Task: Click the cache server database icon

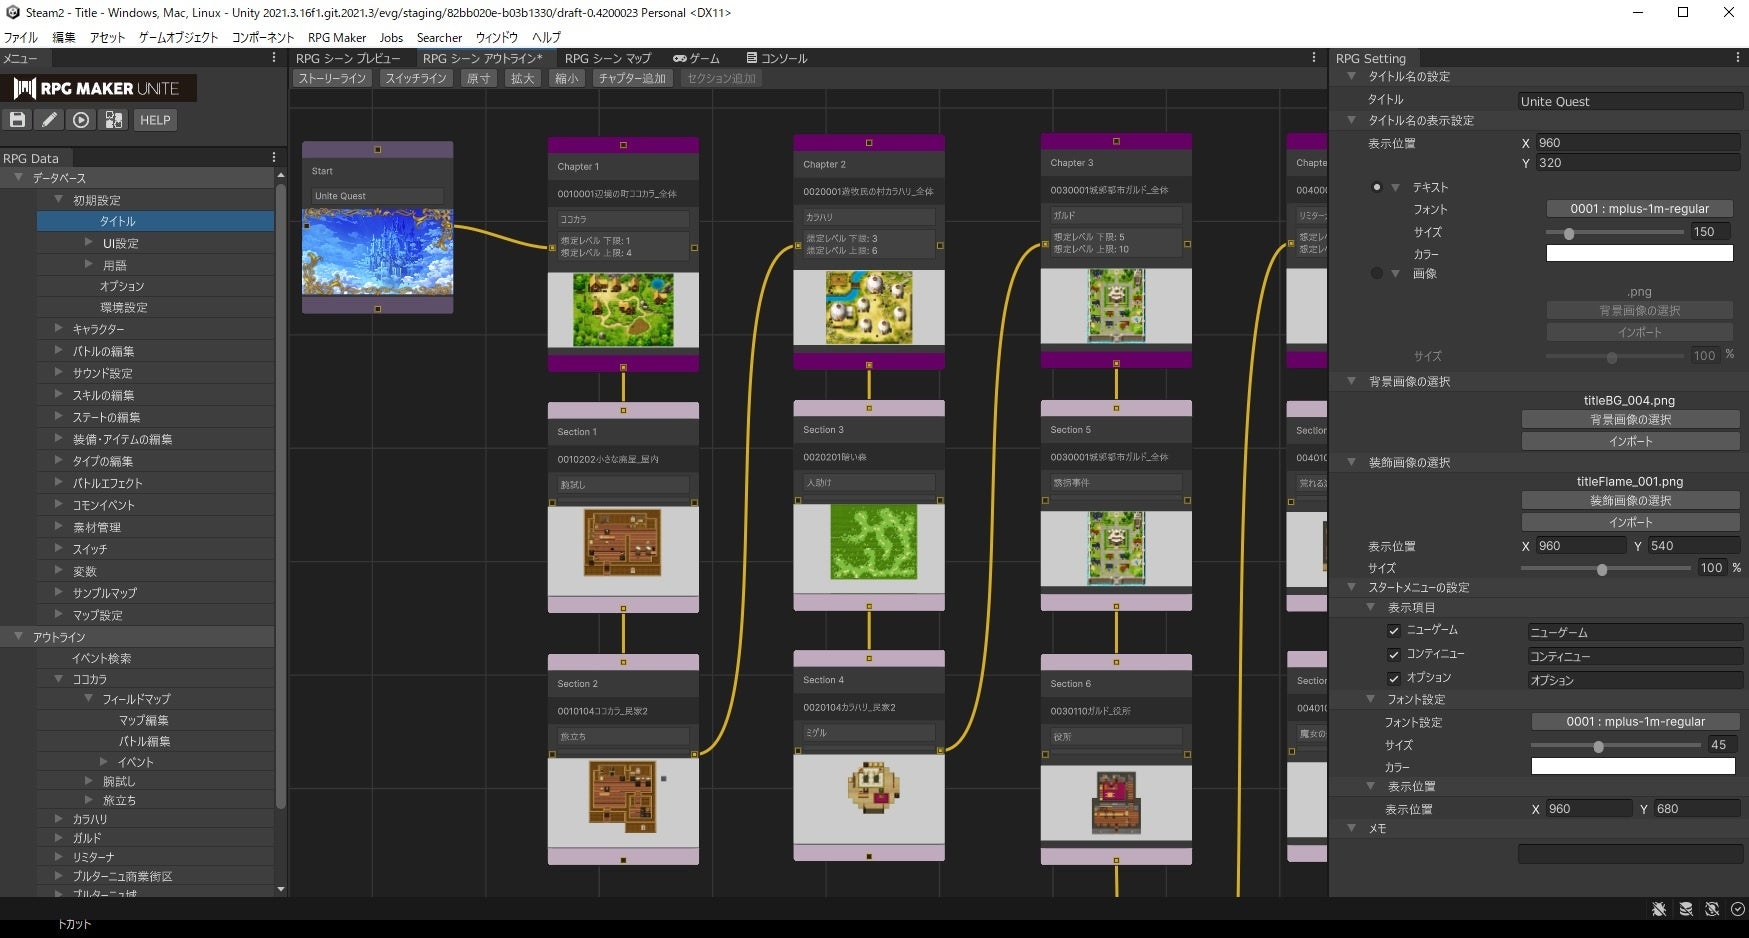Action: pos(1686,909)
